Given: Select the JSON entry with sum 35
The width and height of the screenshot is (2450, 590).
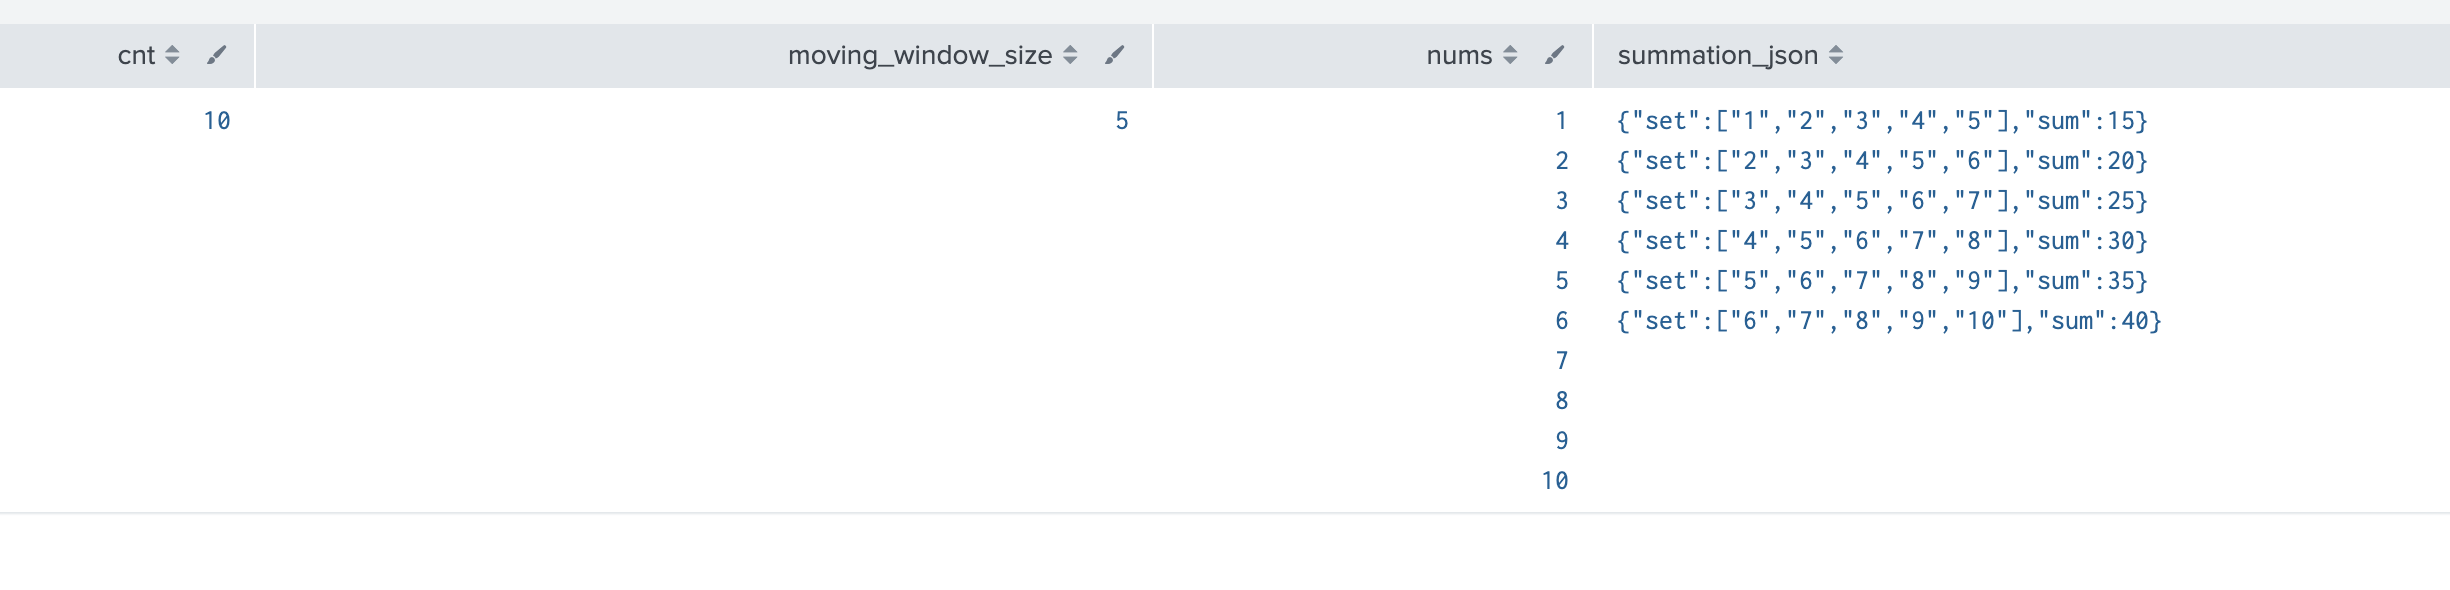Looking at the screenshot, I should click(1881, 281).
